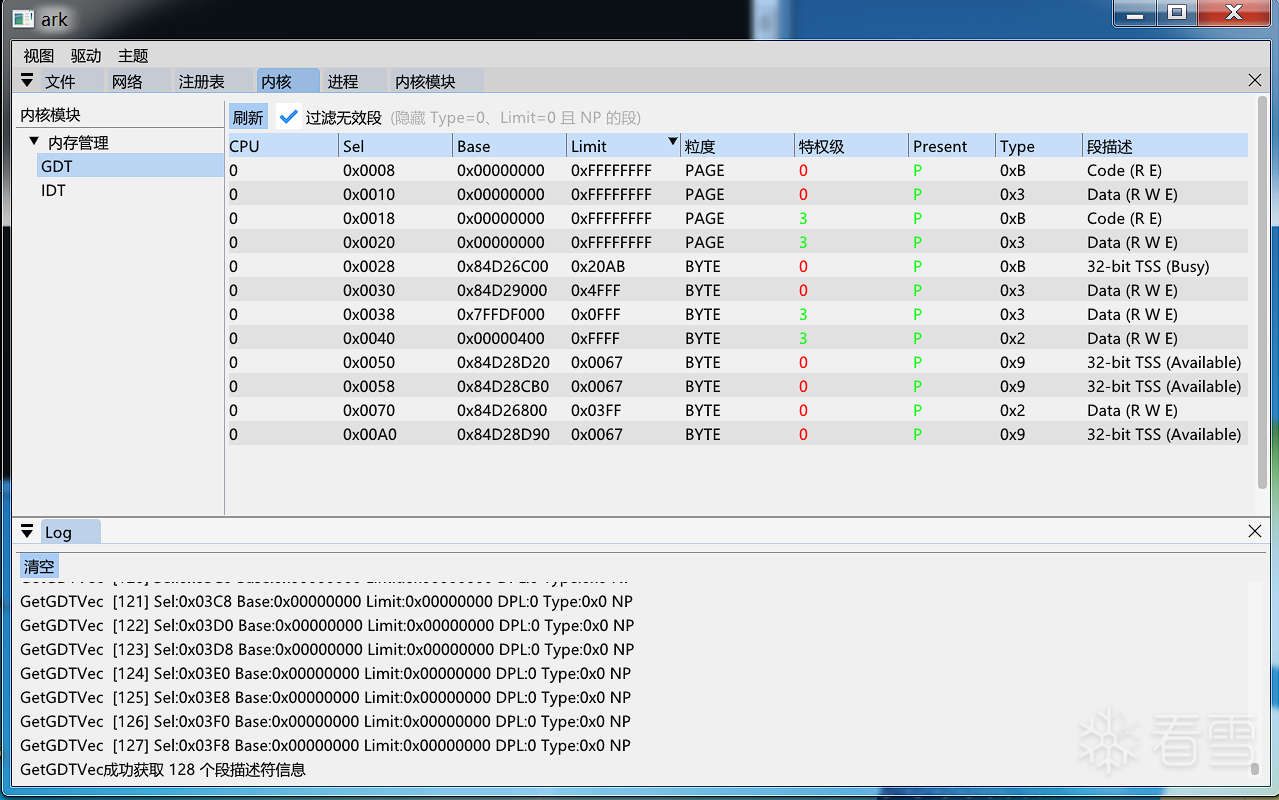Screen dimensions: 1279x800
Task: Click Base value 0x84D26C00
Action: (x=503, y=266)
